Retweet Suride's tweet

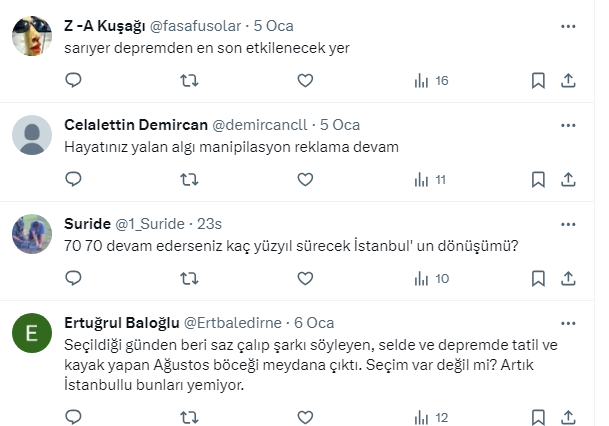click(189, 278)
